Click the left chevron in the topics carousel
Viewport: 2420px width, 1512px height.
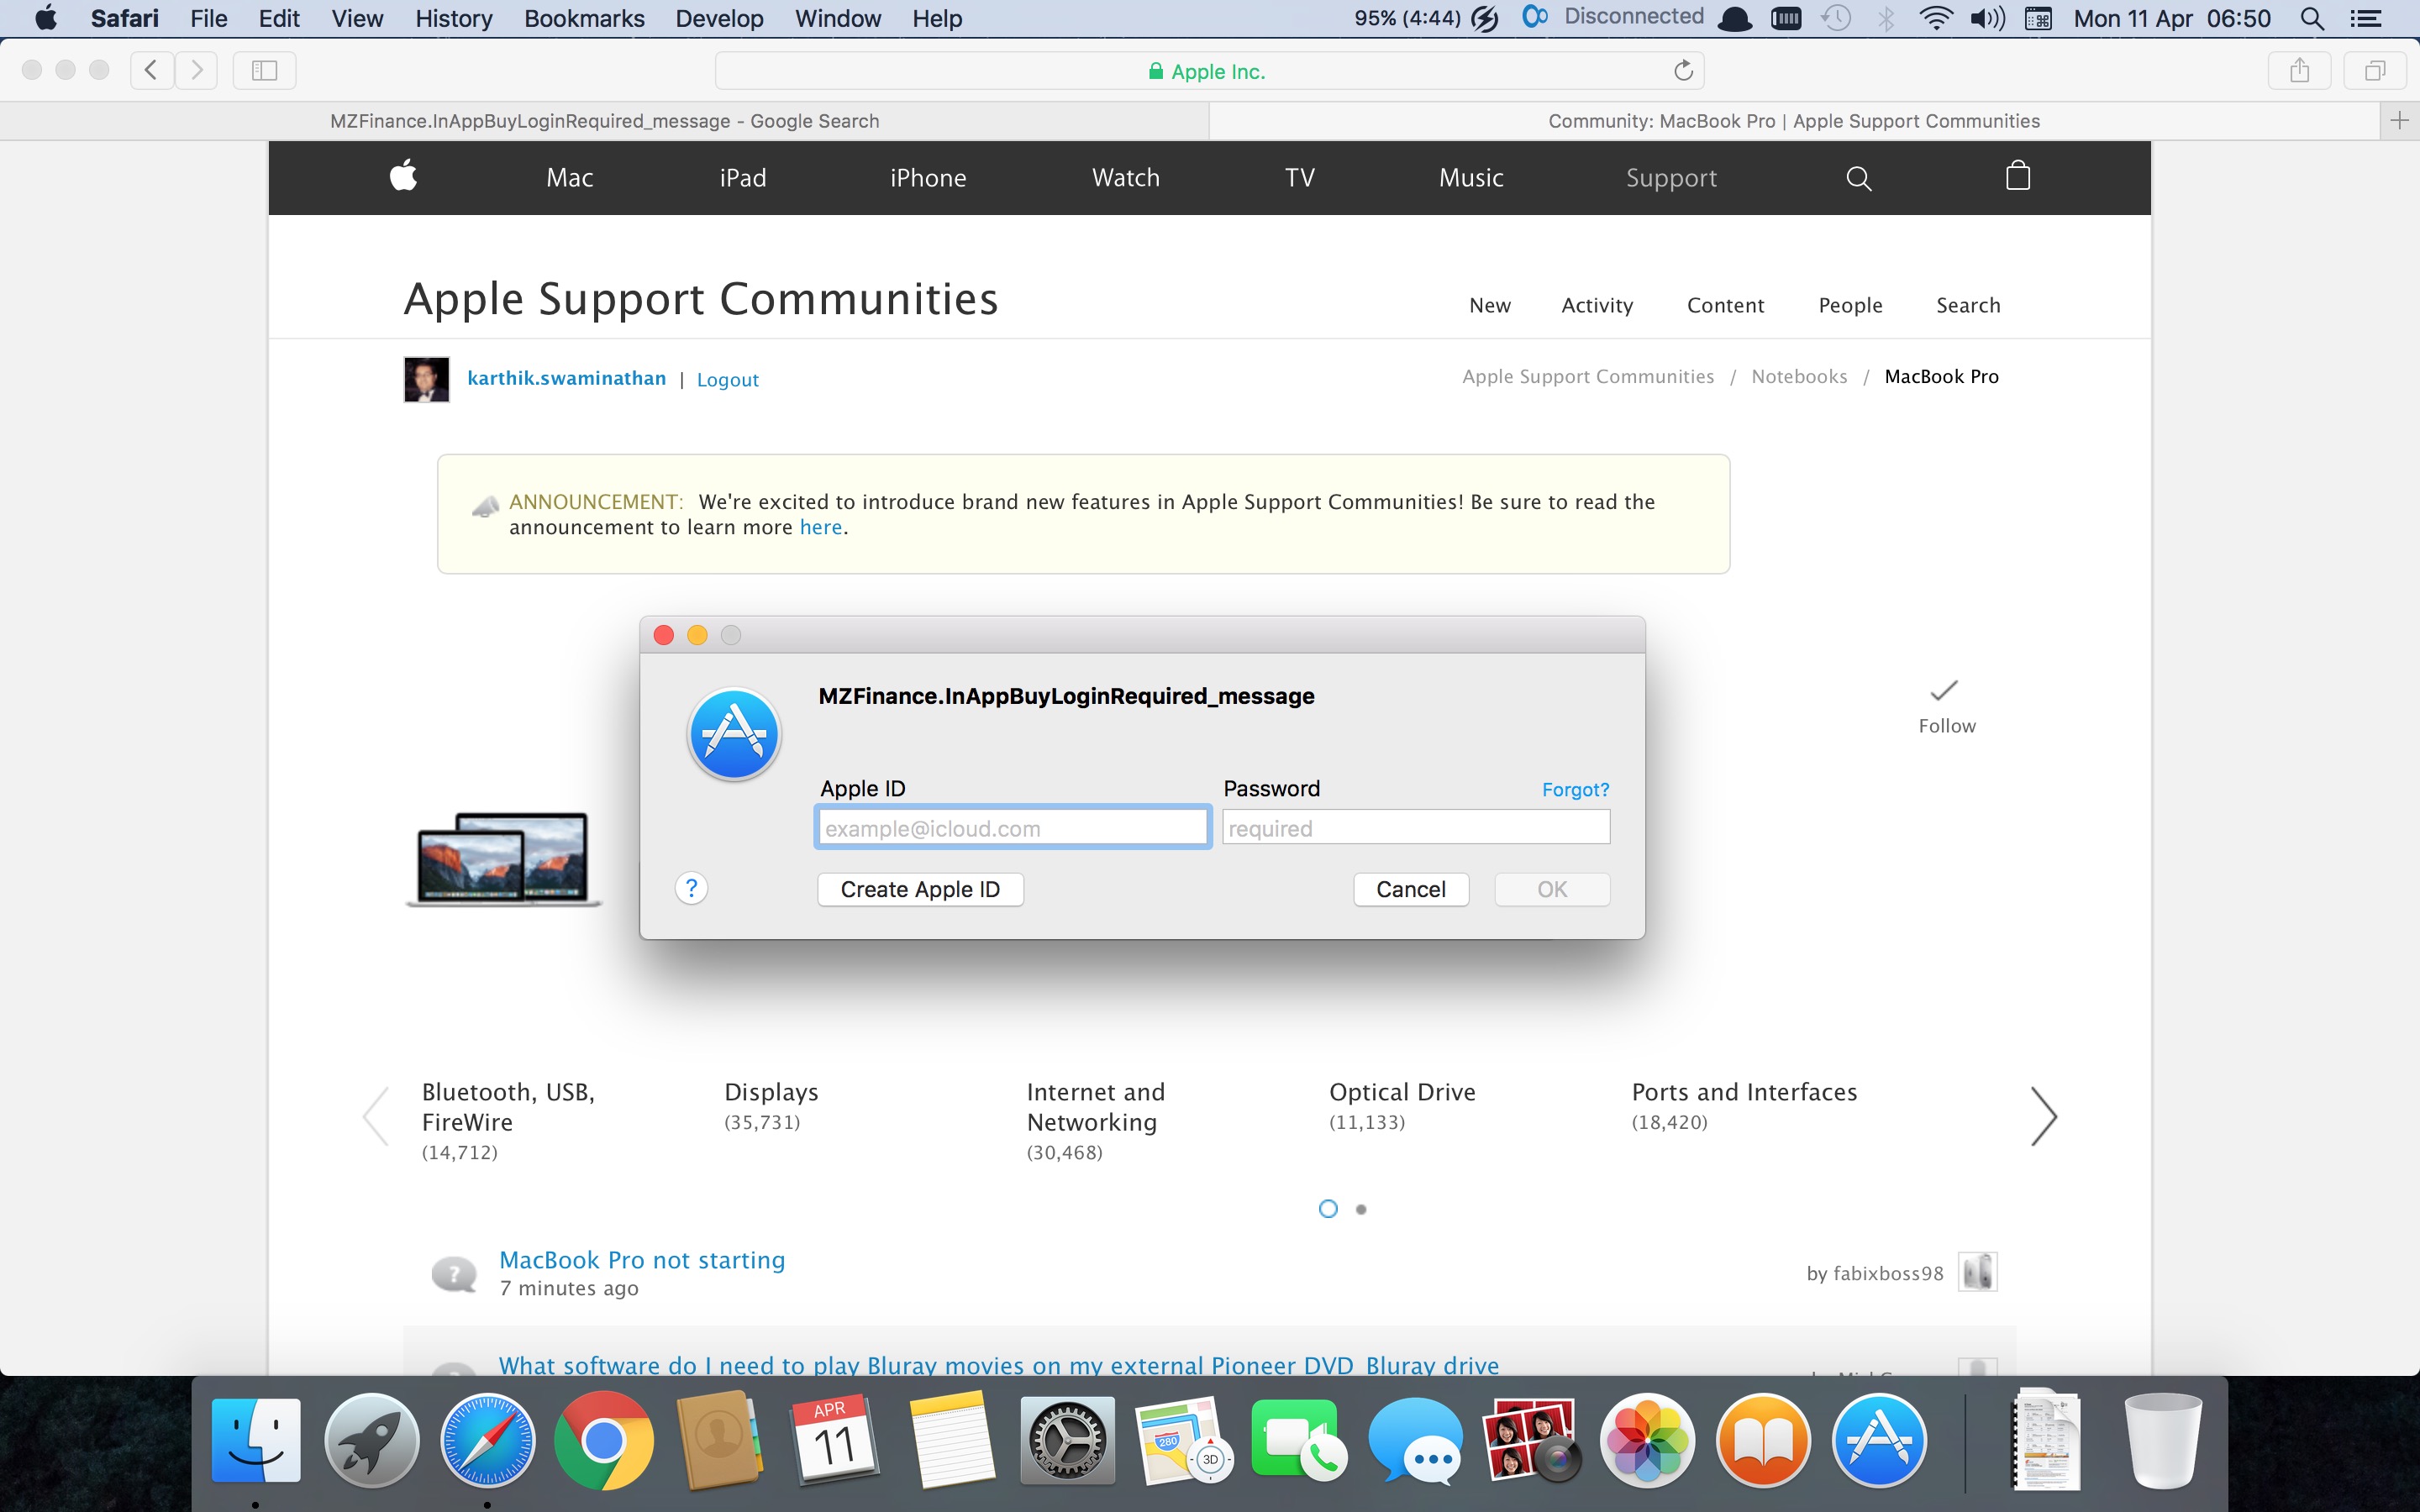tap(375, 1116)
